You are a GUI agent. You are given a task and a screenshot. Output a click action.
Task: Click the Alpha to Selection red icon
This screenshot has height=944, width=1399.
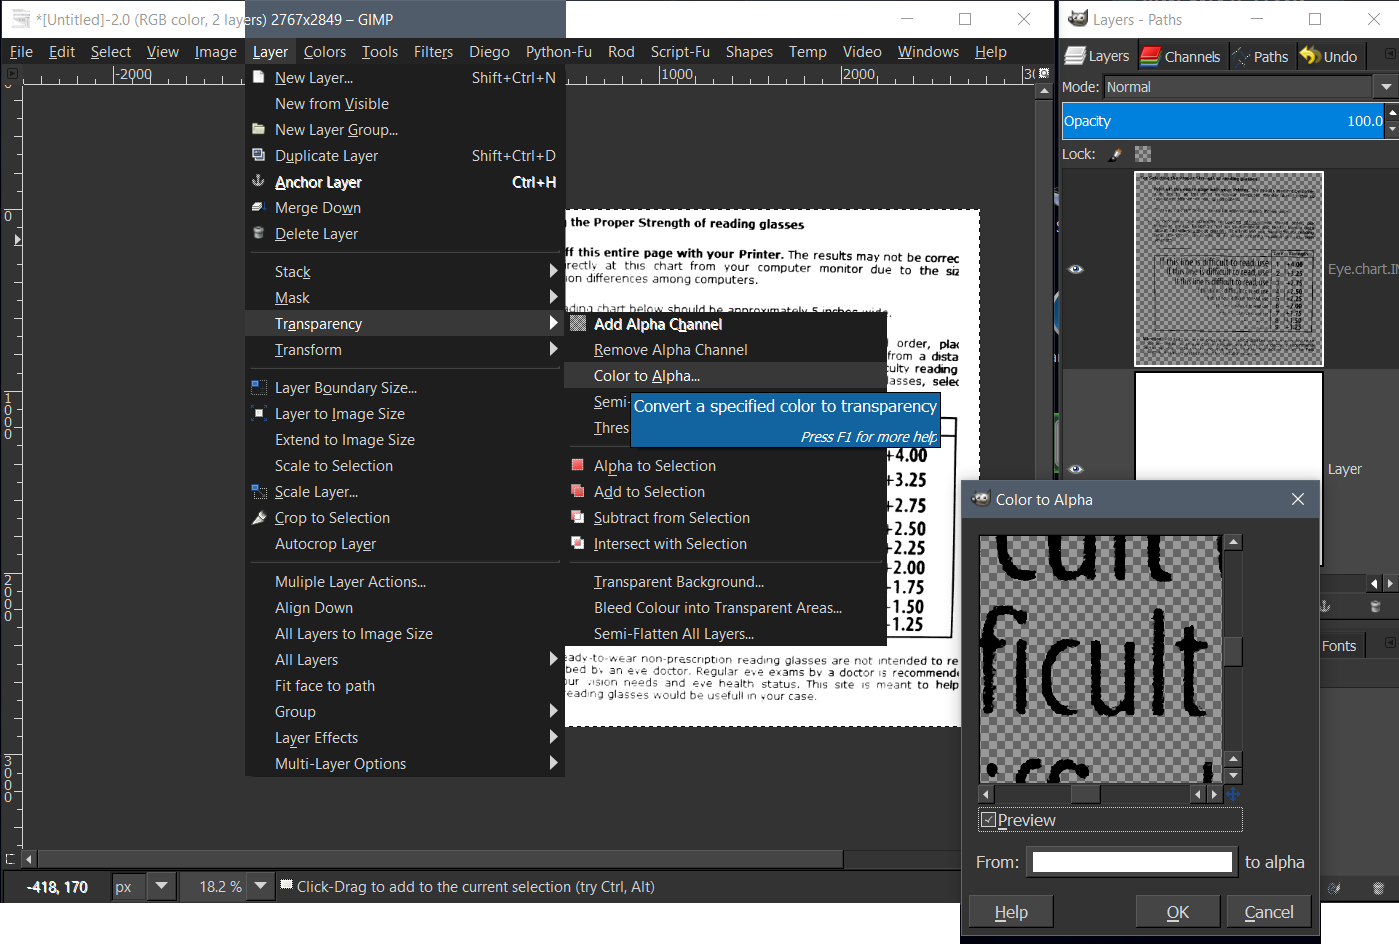point(577,465)
